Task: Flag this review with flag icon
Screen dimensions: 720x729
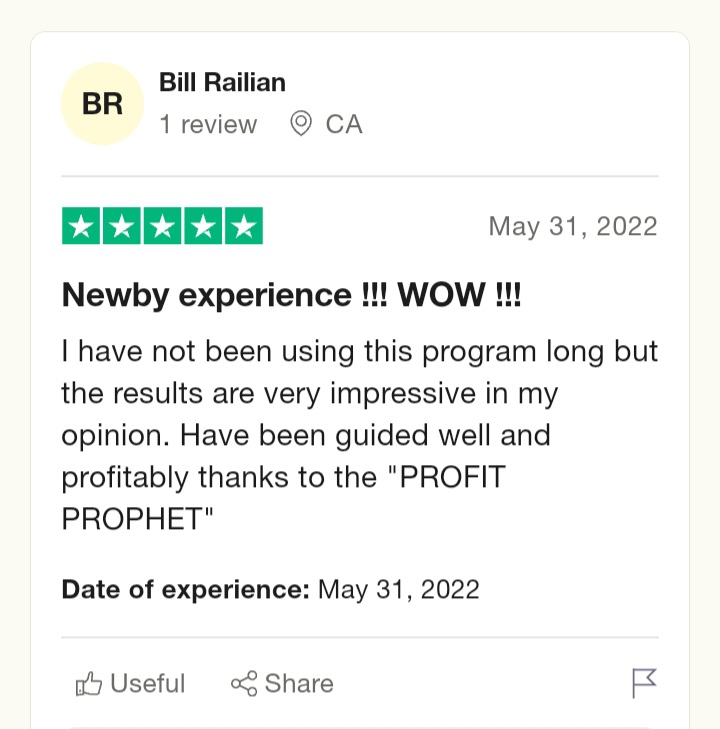Action: (644, 683)
